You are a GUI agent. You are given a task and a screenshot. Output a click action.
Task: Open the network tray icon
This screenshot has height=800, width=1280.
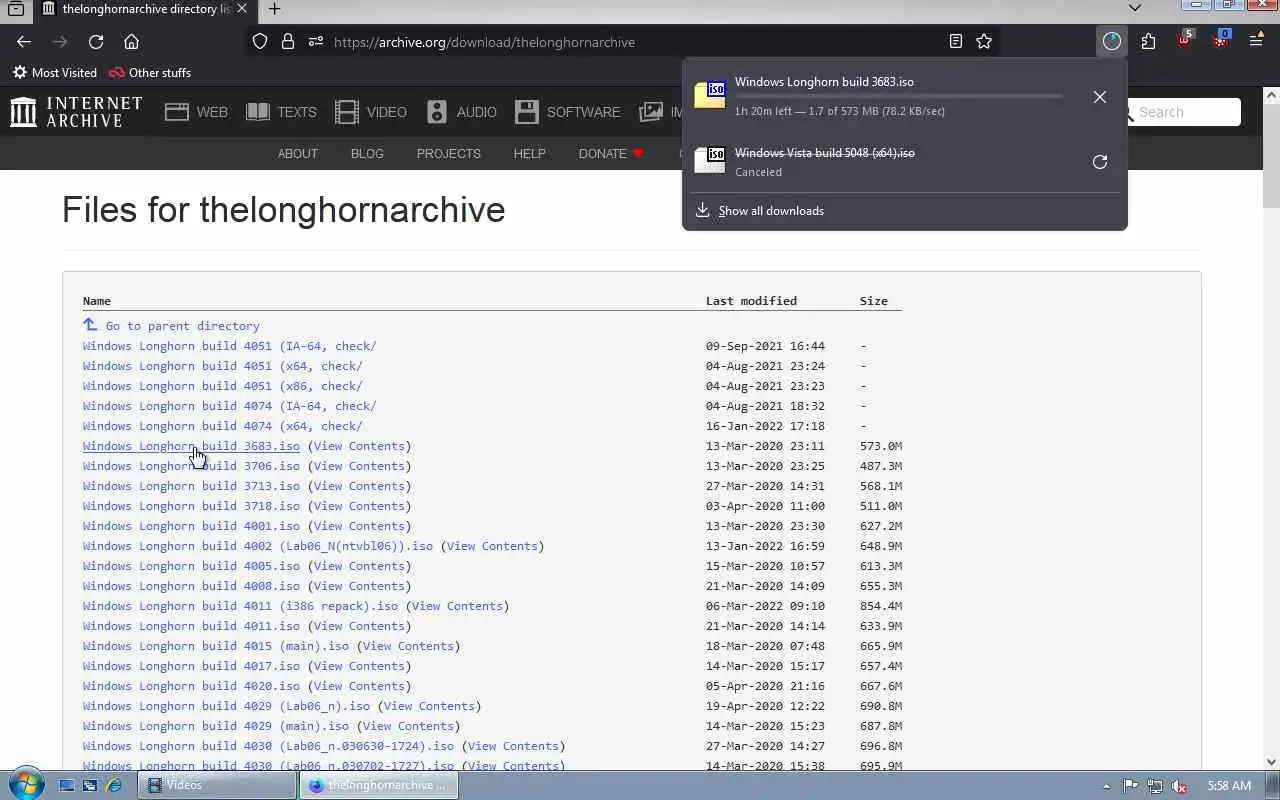coord(1155,786)
